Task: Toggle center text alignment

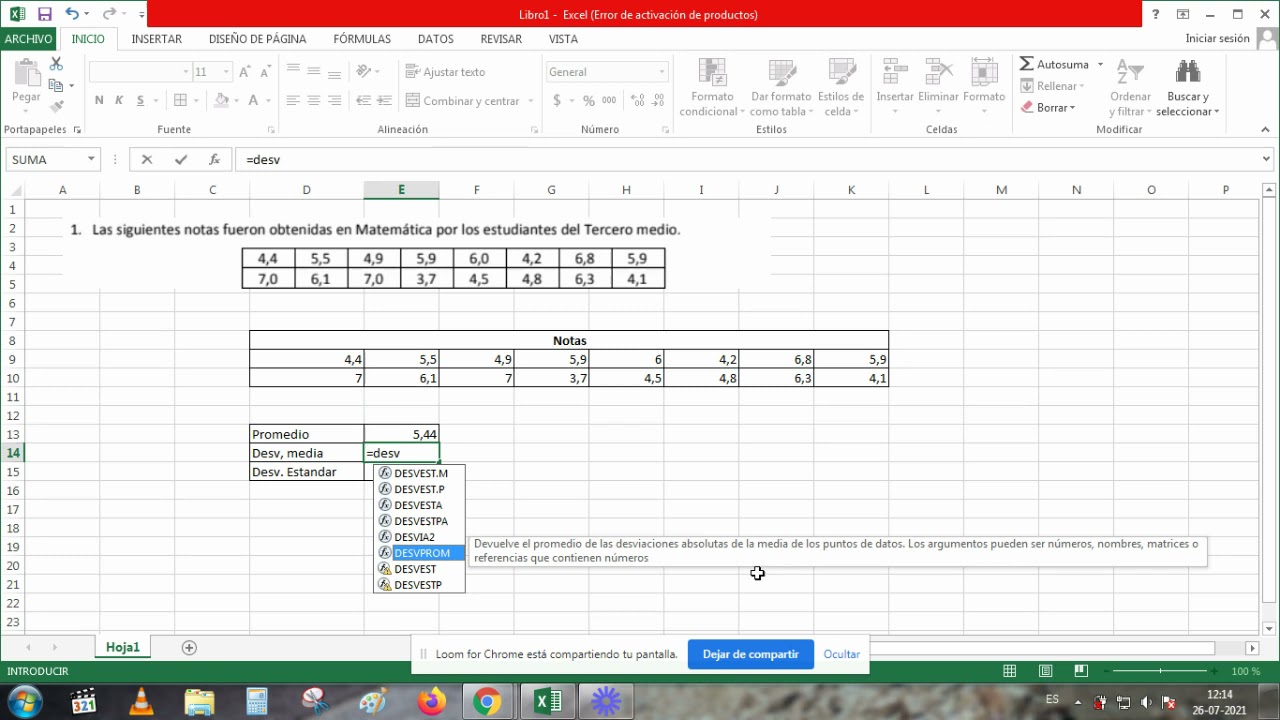Action: point(314,100)
